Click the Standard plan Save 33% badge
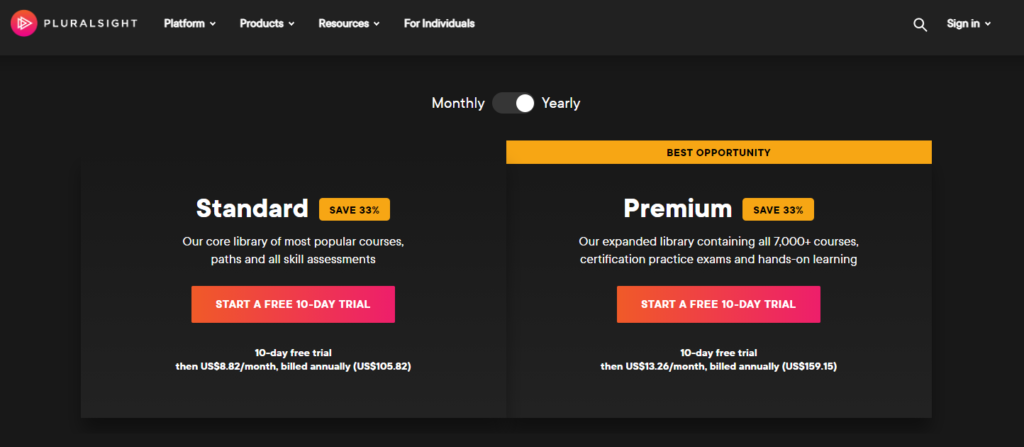The height and width of the screenshot is (447, 1024). [x=355, y=210]
